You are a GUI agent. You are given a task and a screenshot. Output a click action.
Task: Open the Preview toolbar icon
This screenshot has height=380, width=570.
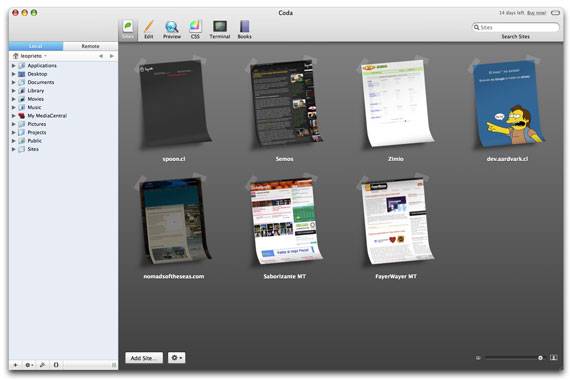tap(172, 29)
